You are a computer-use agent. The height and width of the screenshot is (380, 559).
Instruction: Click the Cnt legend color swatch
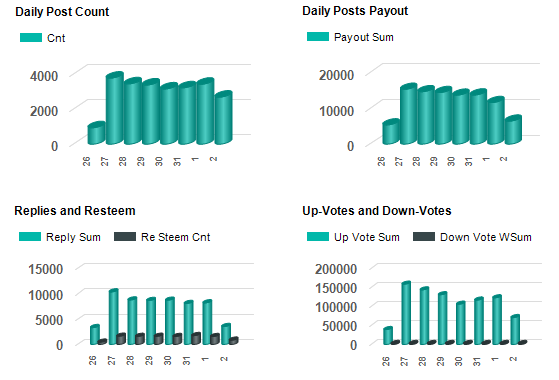31,38
